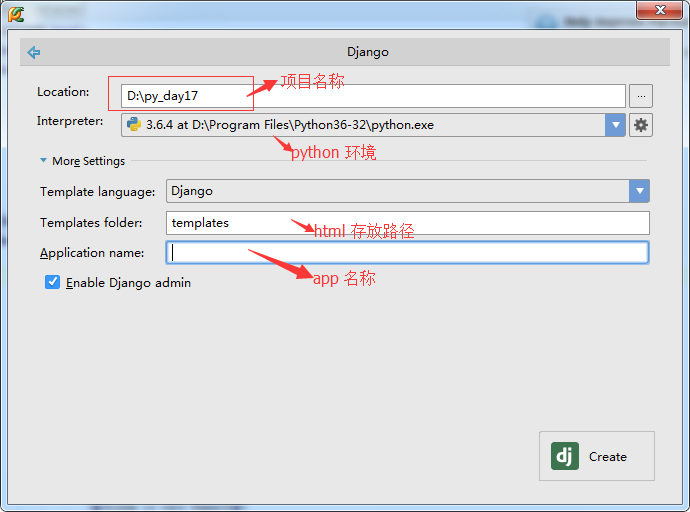Click the Create button
Screen dimensions: 690x512
coord(597,456)
